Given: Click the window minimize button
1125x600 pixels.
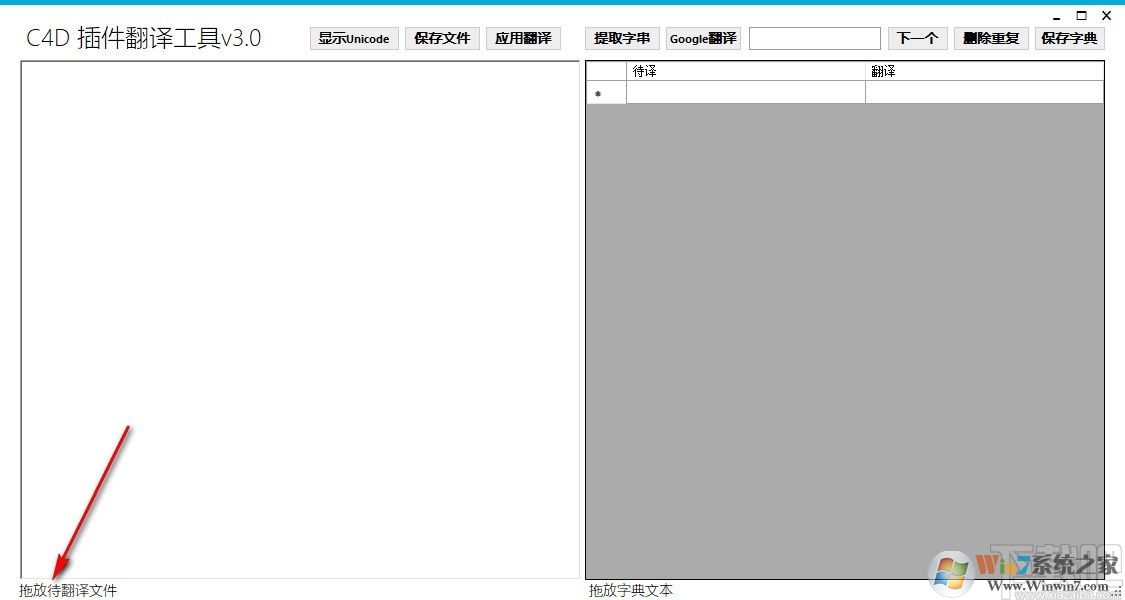Looking at the screenshot, I should pos(1056,16).
